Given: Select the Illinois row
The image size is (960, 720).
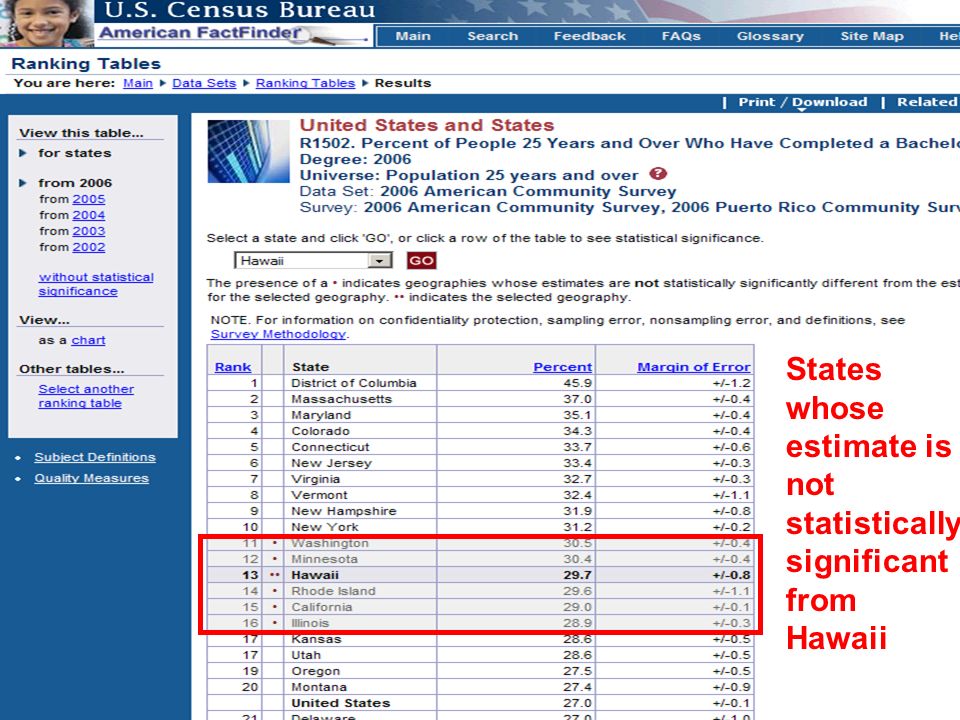Looking at the screenshot, I should coord(481,623).
